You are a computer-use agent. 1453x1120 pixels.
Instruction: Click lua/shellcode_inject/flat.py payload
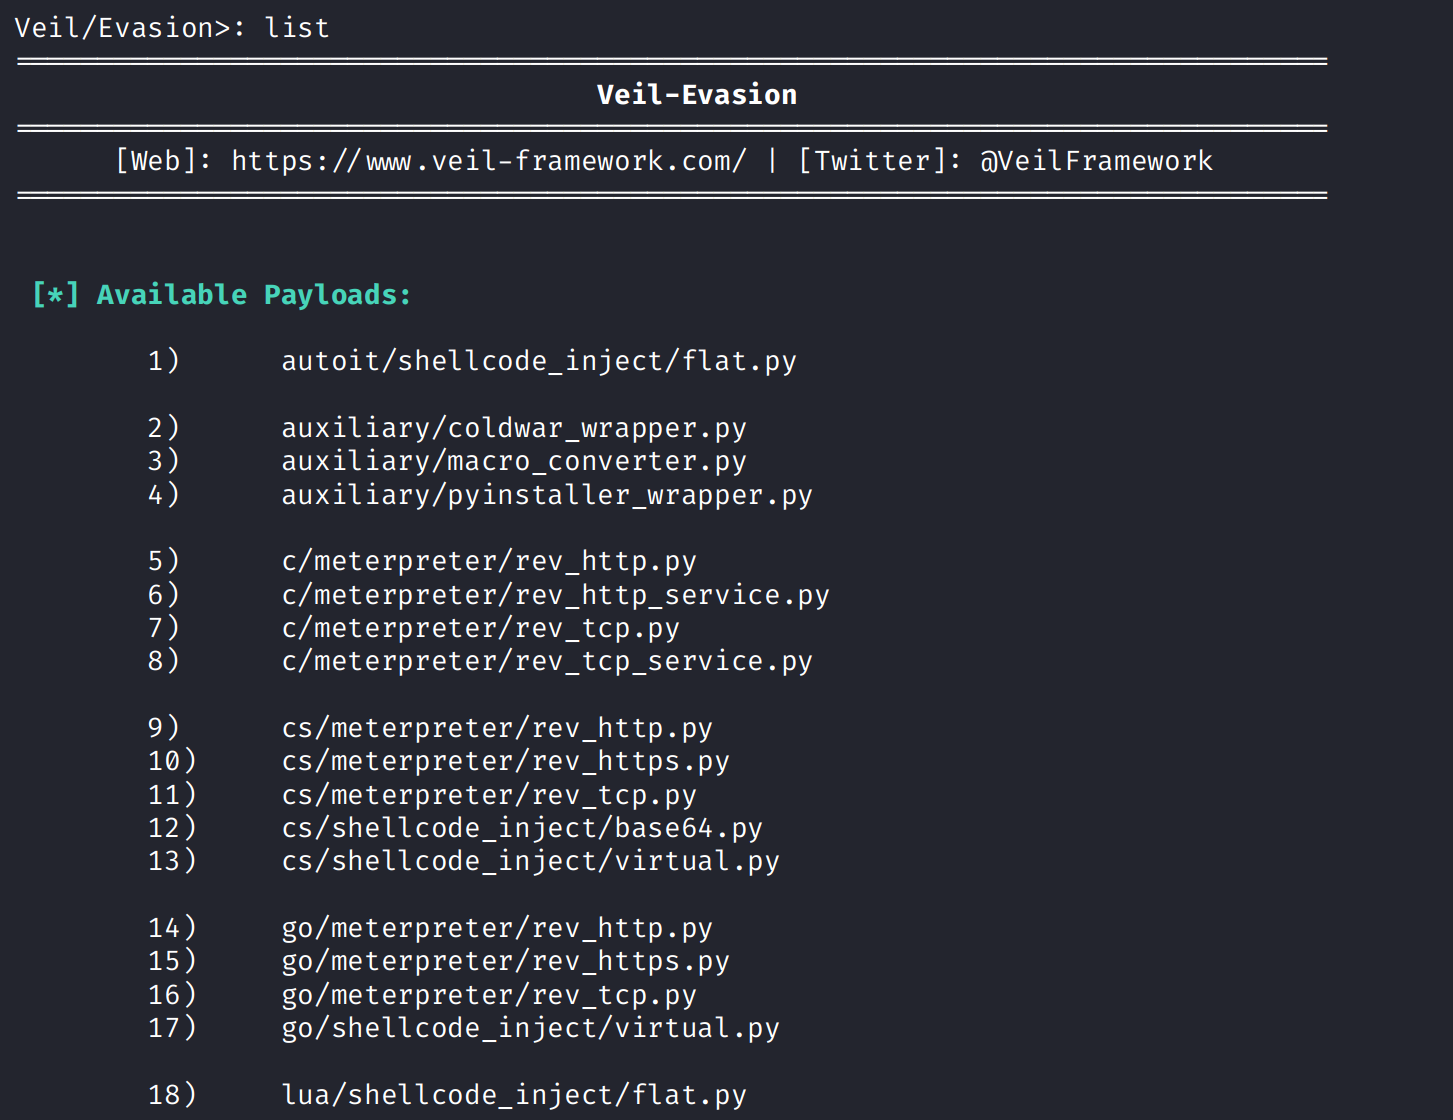(x=514, y=1095)
